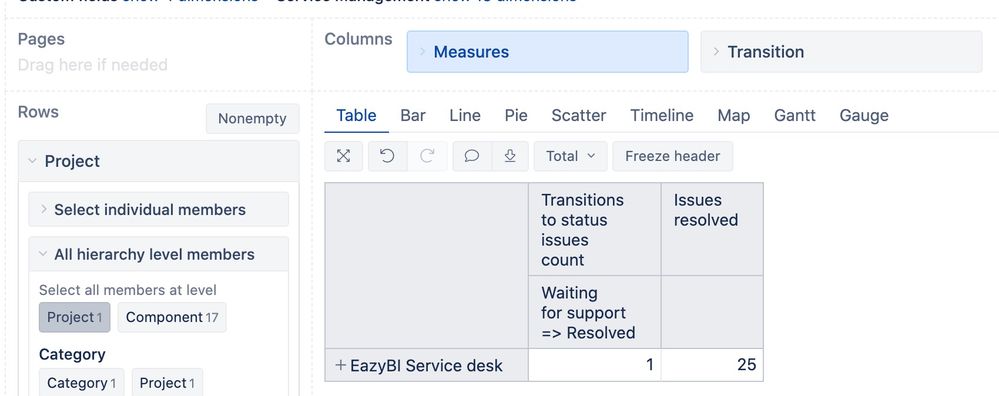Toggle the Nonempty rows option
Viewport: 999px width, 396px height.
(x=252, y=118)
